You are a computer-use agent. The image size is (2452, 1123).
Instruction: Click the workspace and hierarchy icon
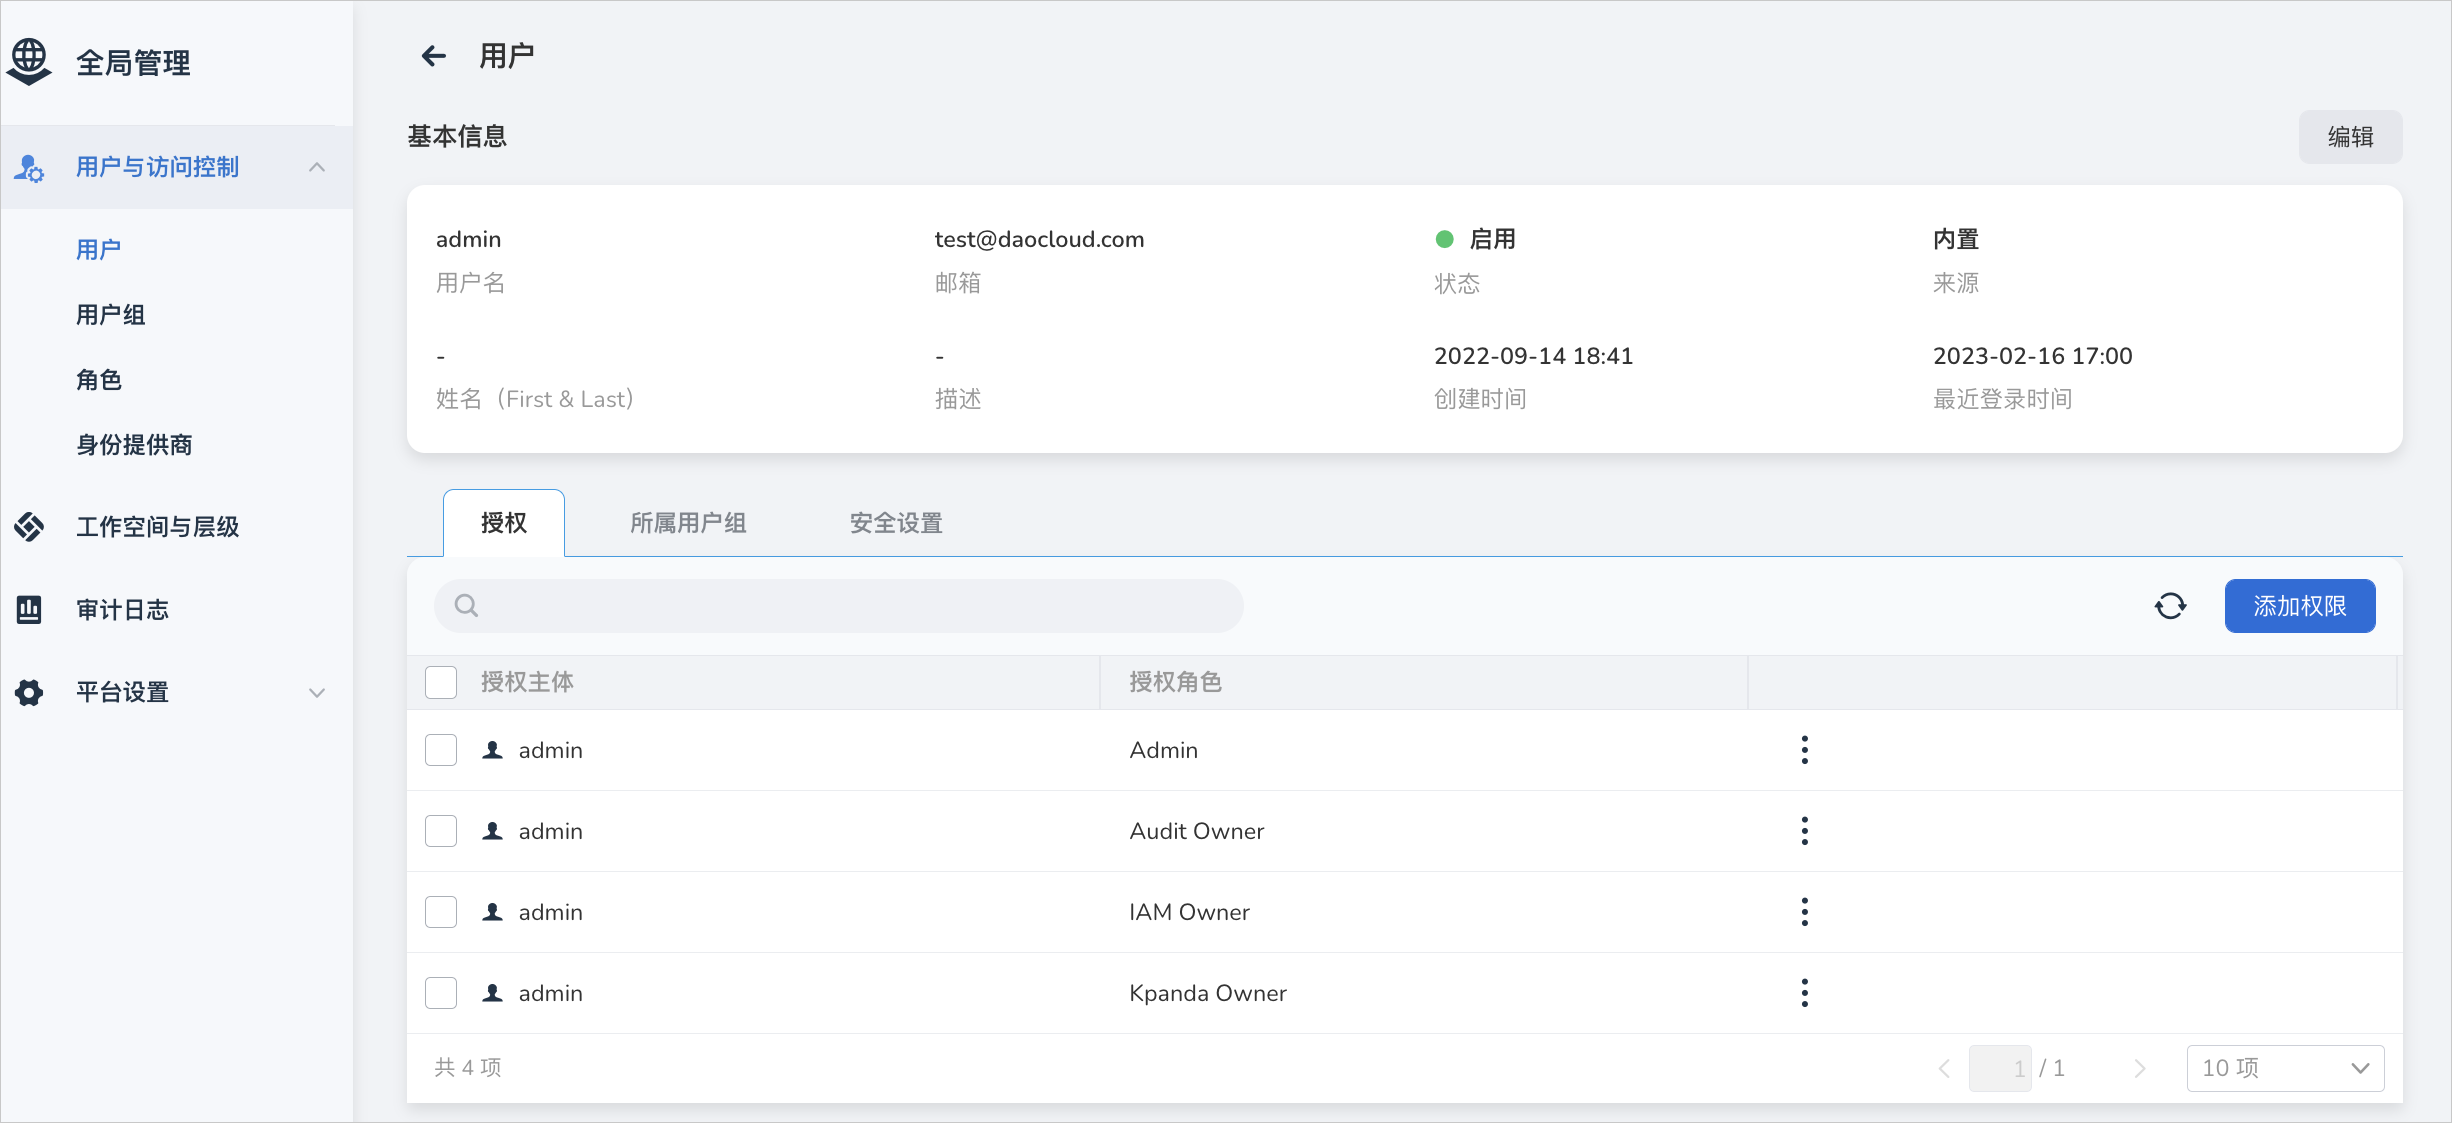(x=29, y=527)
